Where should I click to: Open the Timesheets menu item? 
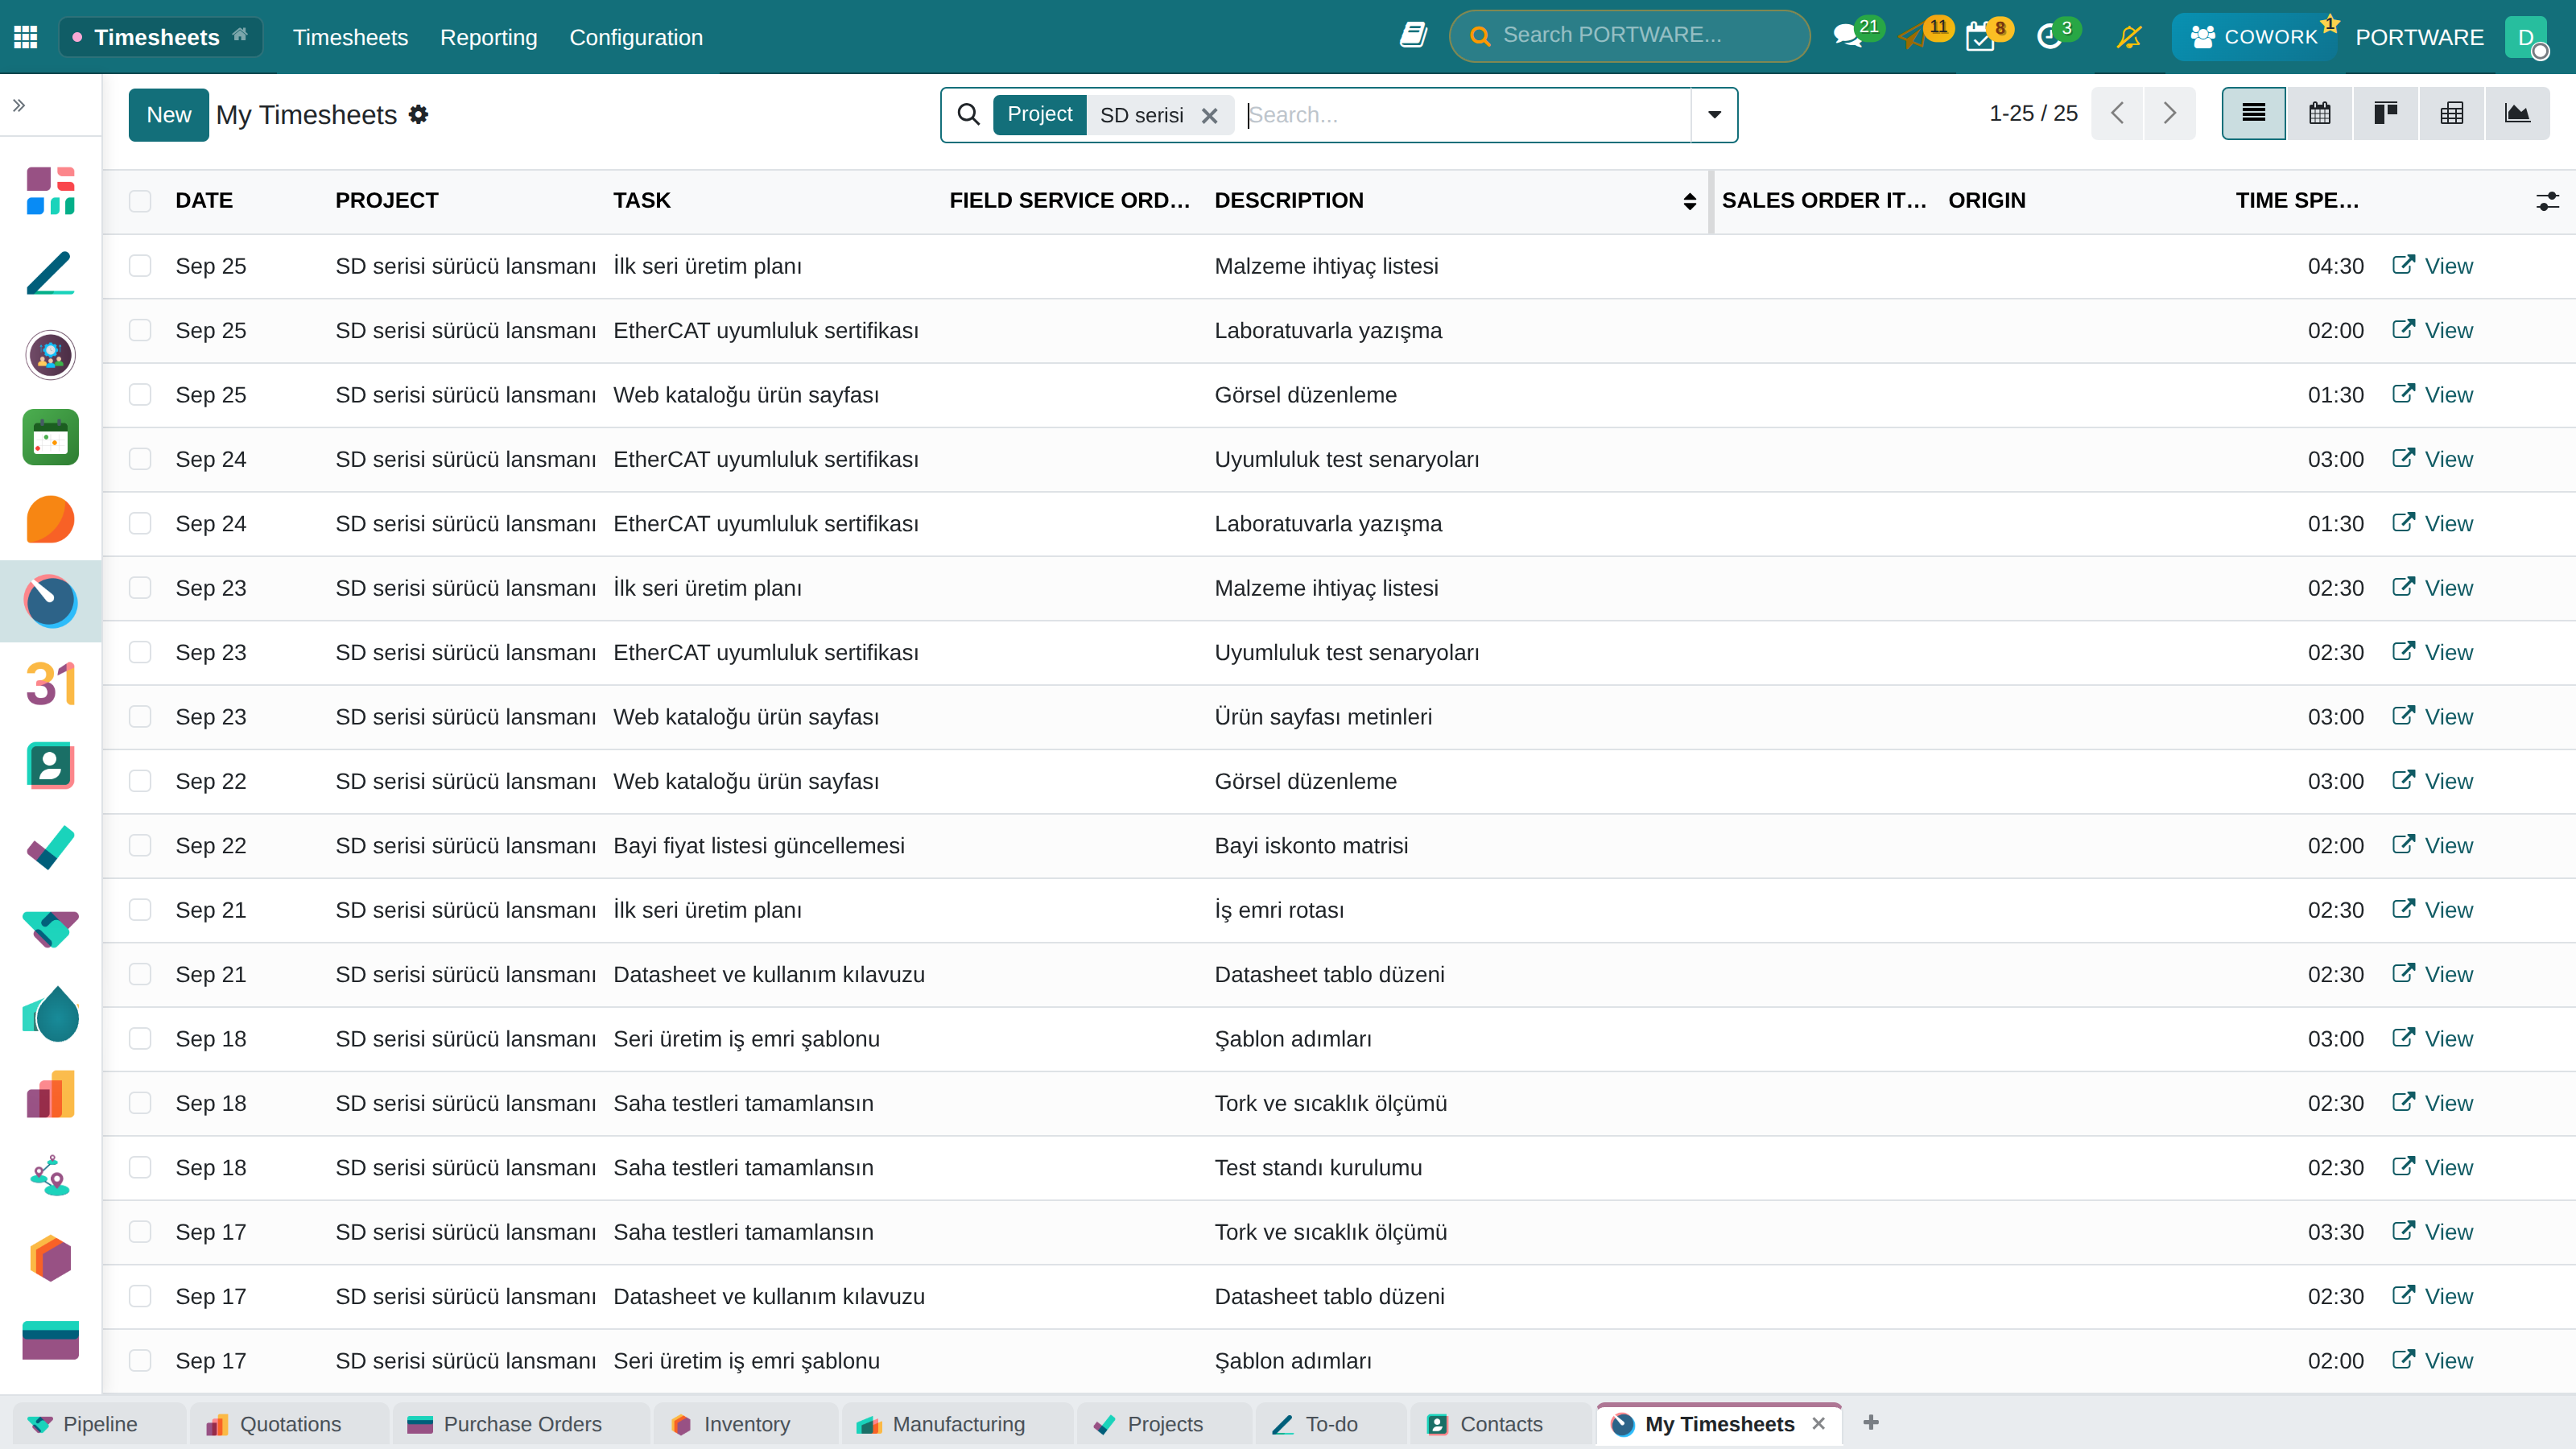tap(350, 37)
